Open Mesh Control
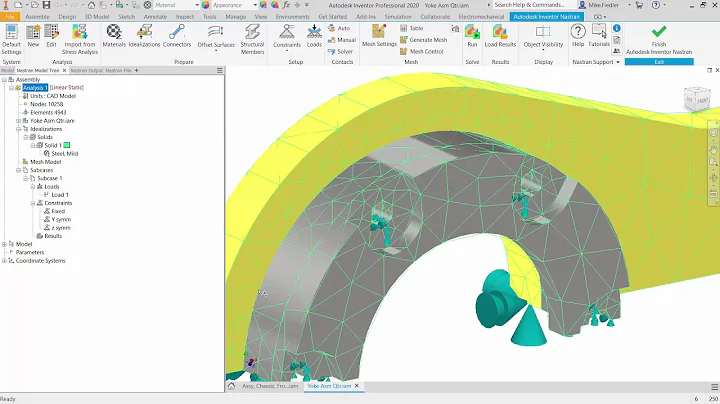Image resolution: width=720 pixels, height=404 pixels. [422, 51]
